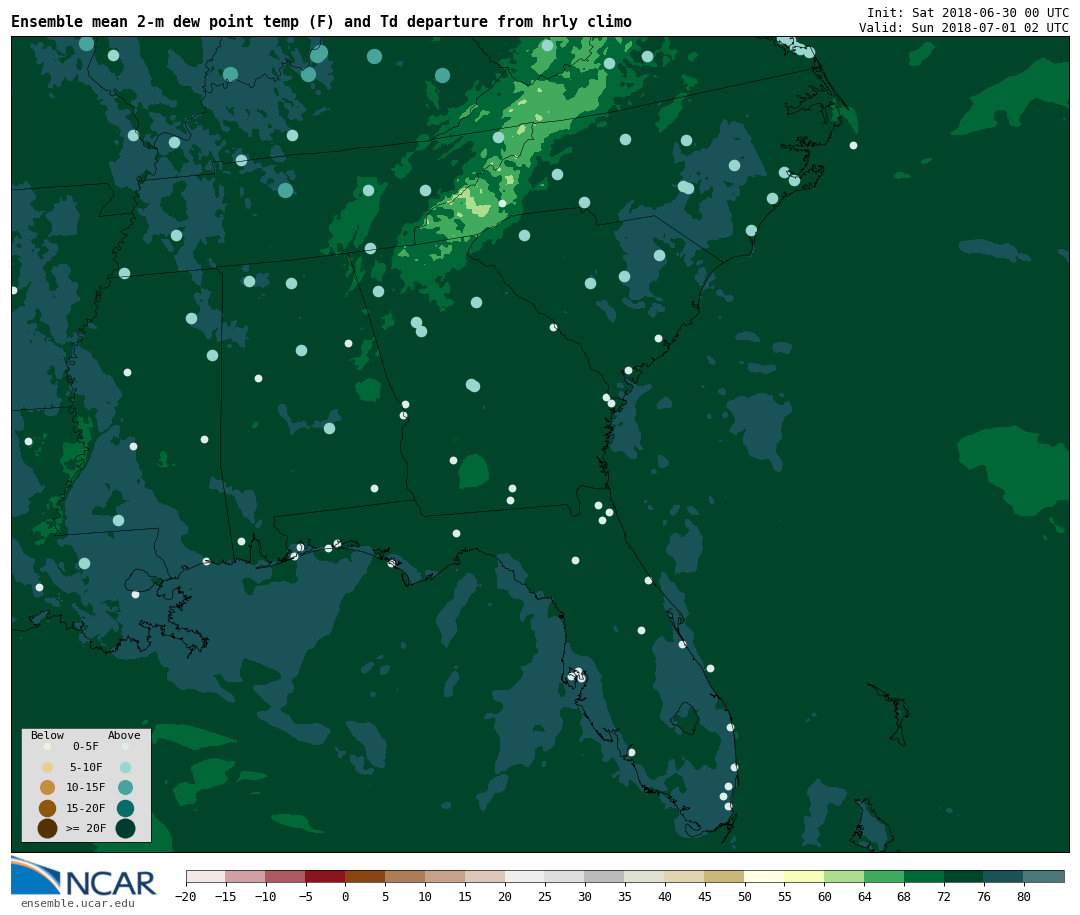Pick the dark red swatch between -5 and 0
Screen dimensions: 1080x915
(x=325, y=876)
